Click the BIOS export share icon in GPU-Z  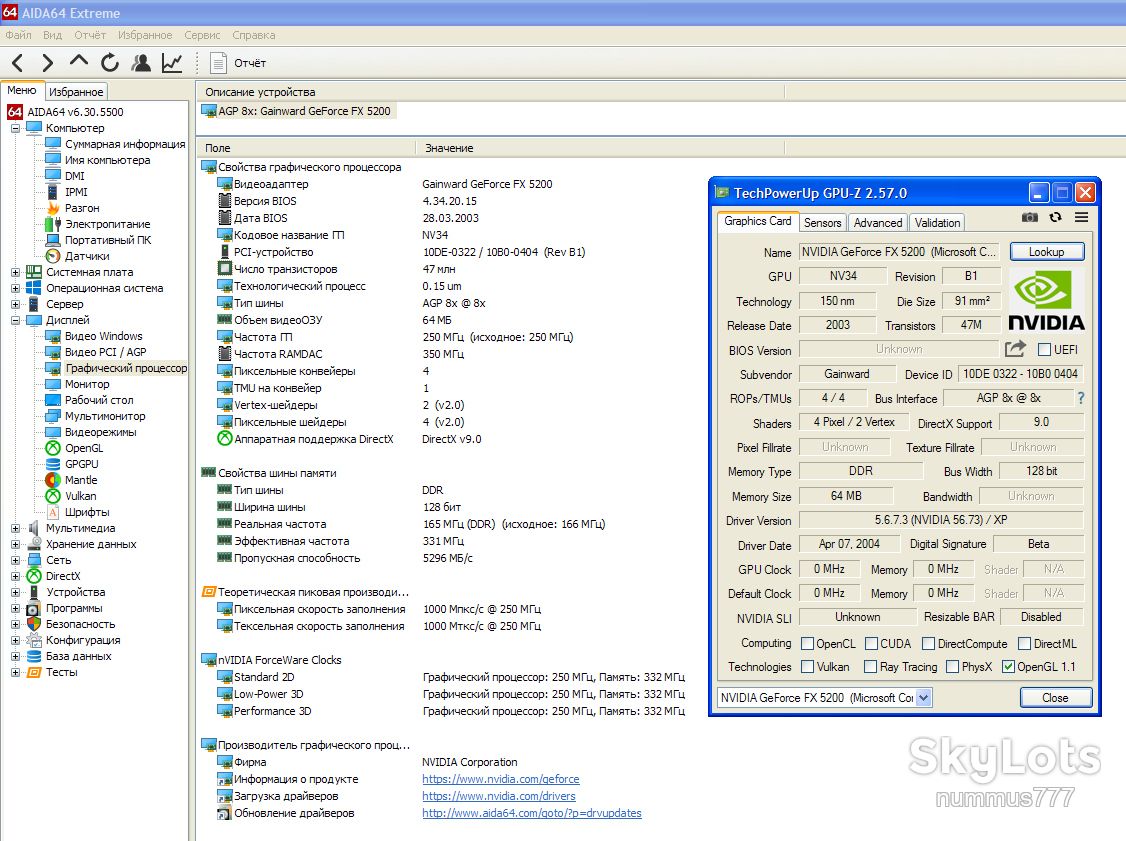click(1015, 349)
